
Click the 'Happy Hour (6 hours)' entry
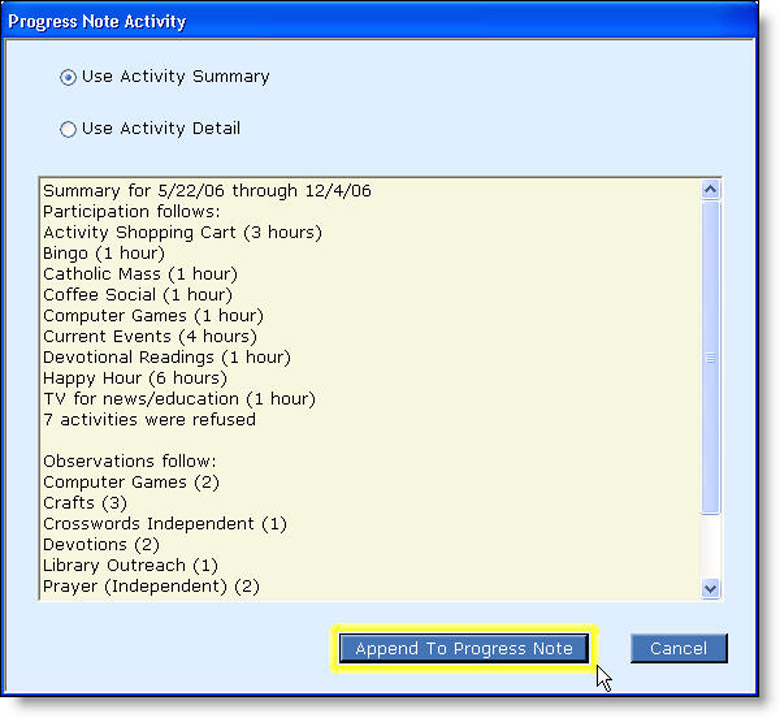pyautogui.click(x=135, y=378)
